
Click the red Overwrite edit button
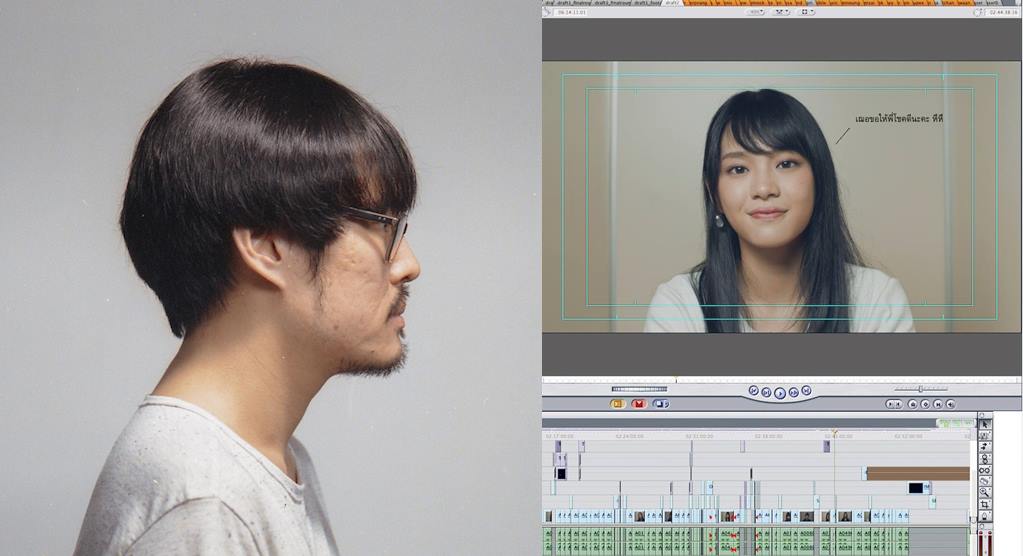click(639, 404)
